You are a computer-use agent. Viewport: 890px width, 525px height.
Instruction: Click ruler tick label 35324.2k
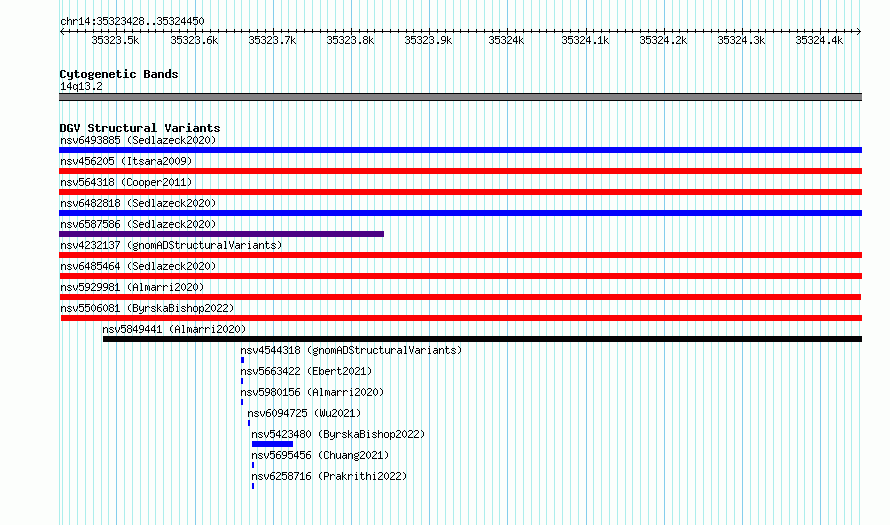[663, 40]
